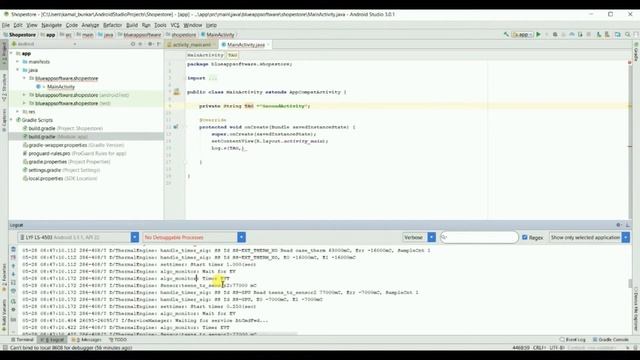This screenshot has width=640, height=360.
Task: Click the blueappsoftware breadcrumb in navigation bar
Action: click(x=140, y=35)
